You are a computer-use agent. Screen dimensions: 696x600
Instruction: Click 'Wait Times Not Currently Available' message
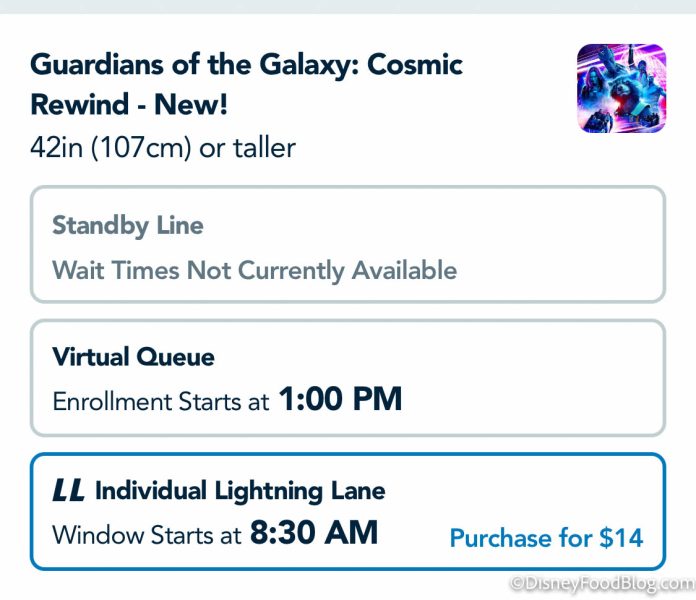click(x=254, y=269)
